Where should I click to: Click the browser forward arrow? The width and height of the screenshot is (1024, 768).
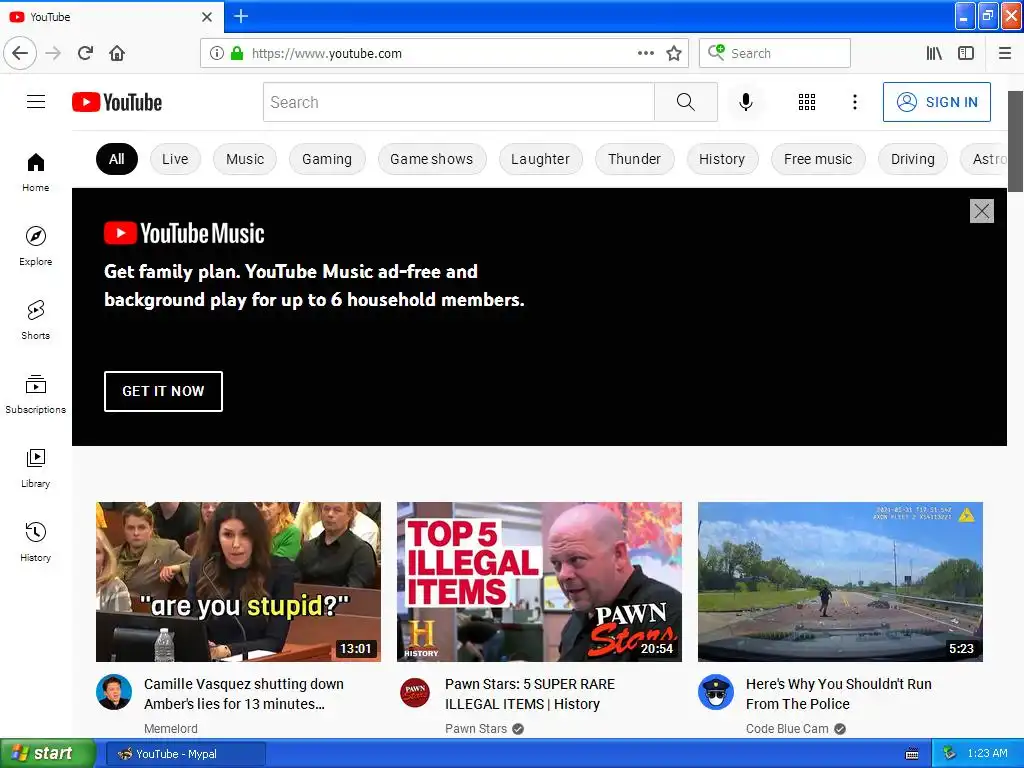pos(53,53)
